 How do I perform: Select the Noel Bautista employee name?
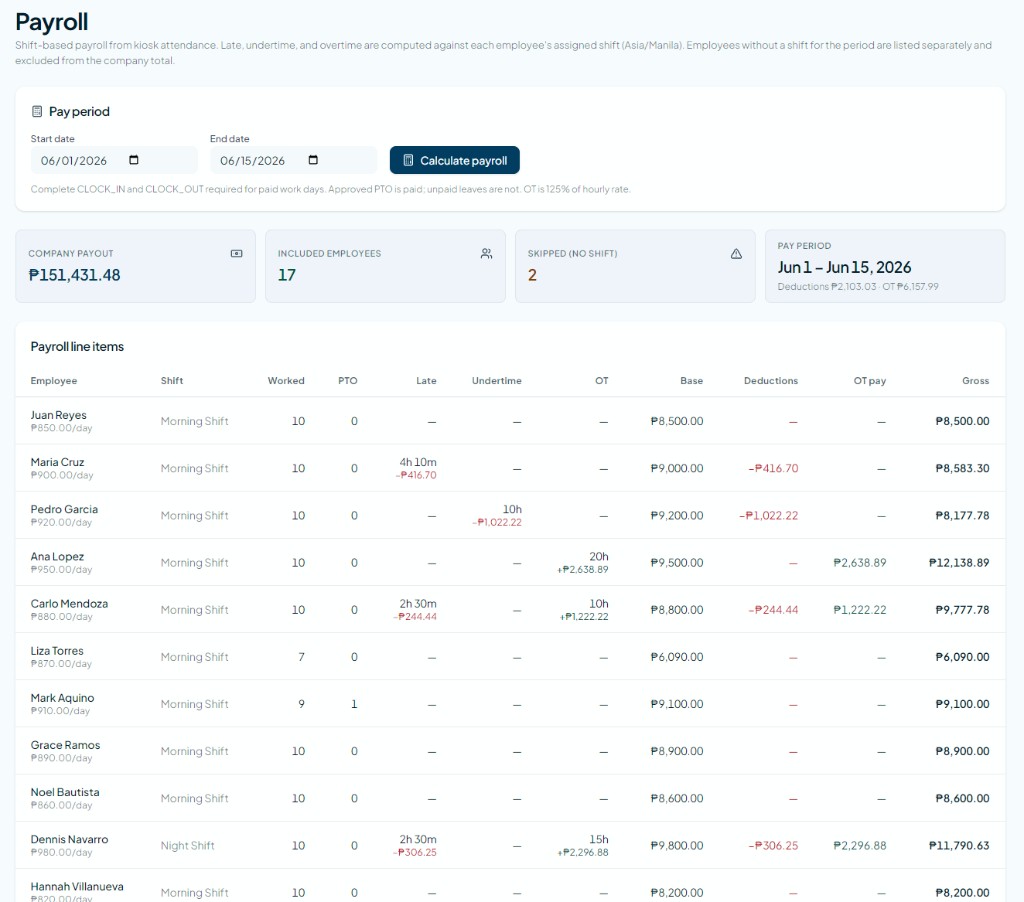pyautogui.click(x=65, y=792)
